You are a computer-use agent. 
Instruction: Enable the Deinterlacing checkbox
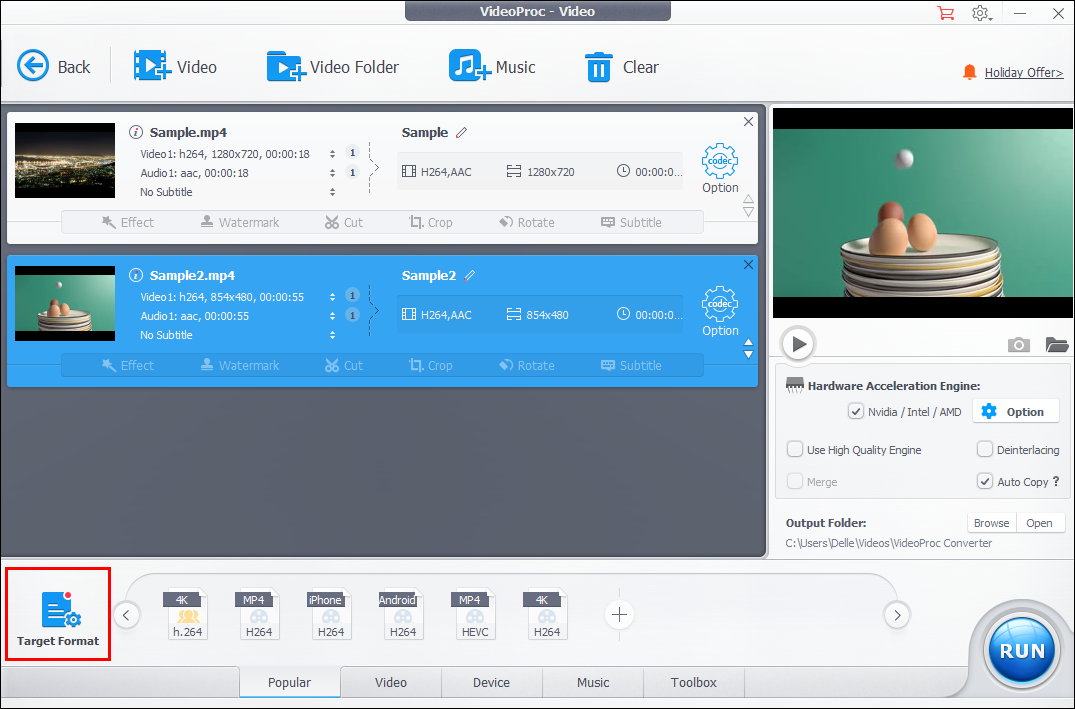(x=985, y=449)
